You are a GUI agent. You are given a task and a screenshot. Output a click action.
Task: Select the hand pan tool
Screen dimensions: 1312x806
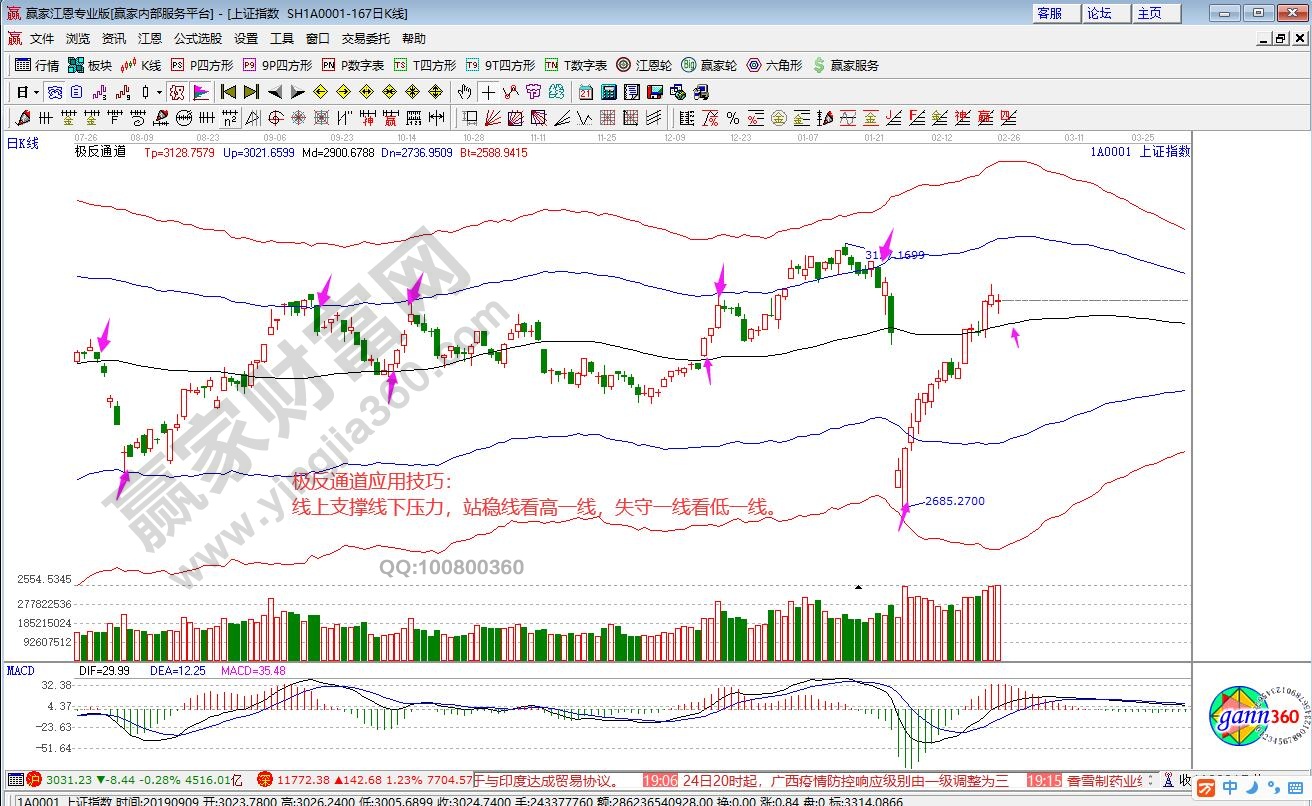click(465, 92)
